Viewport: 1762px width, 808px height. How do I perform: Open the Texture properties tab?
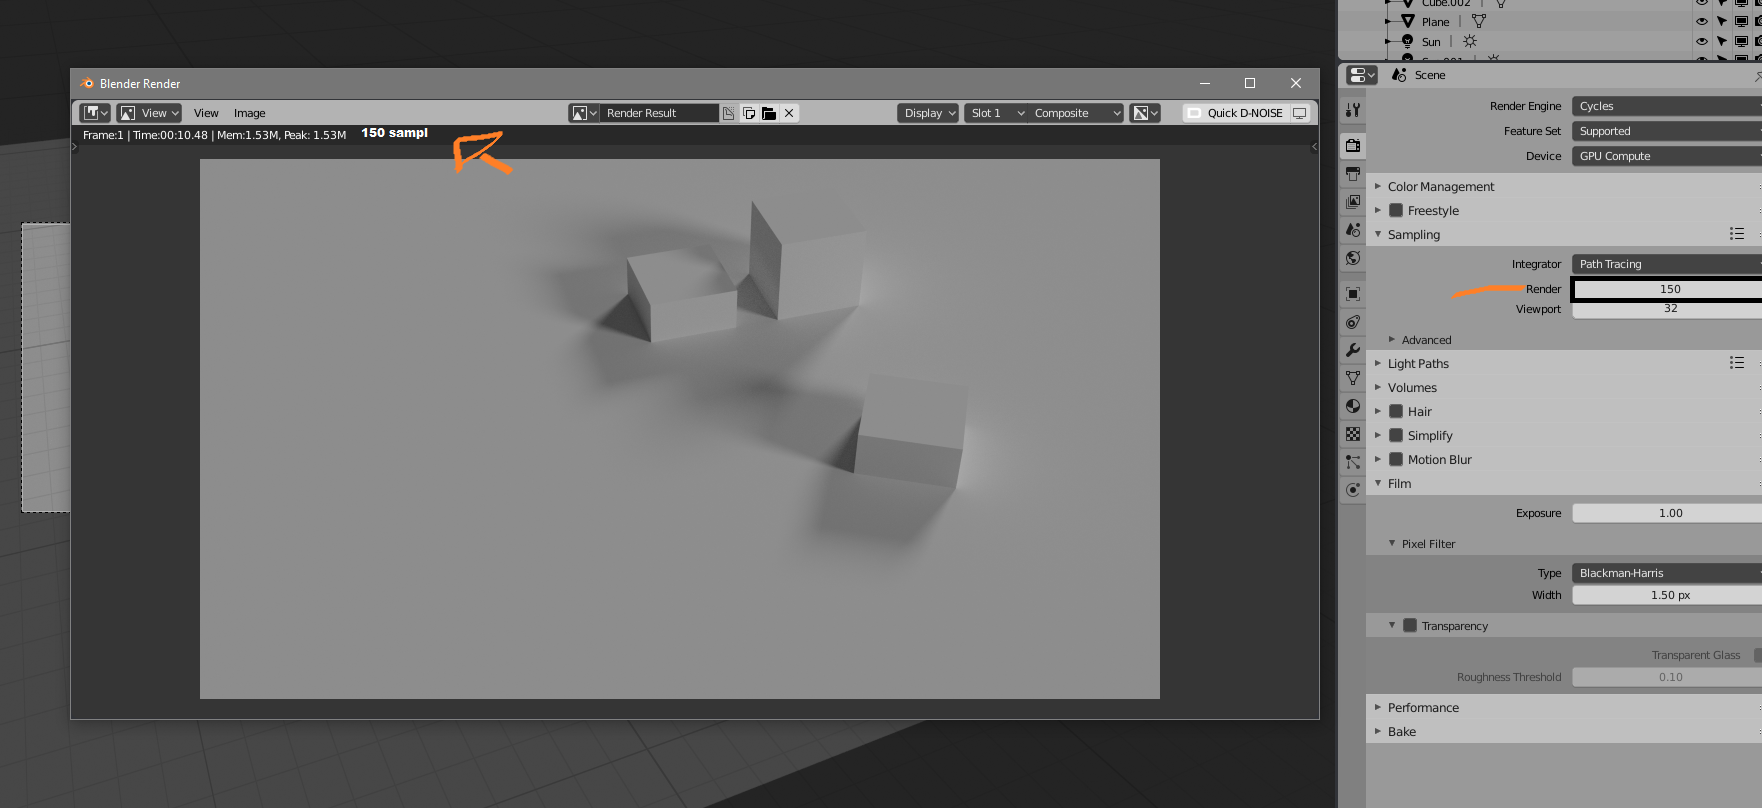point(1353,434)
